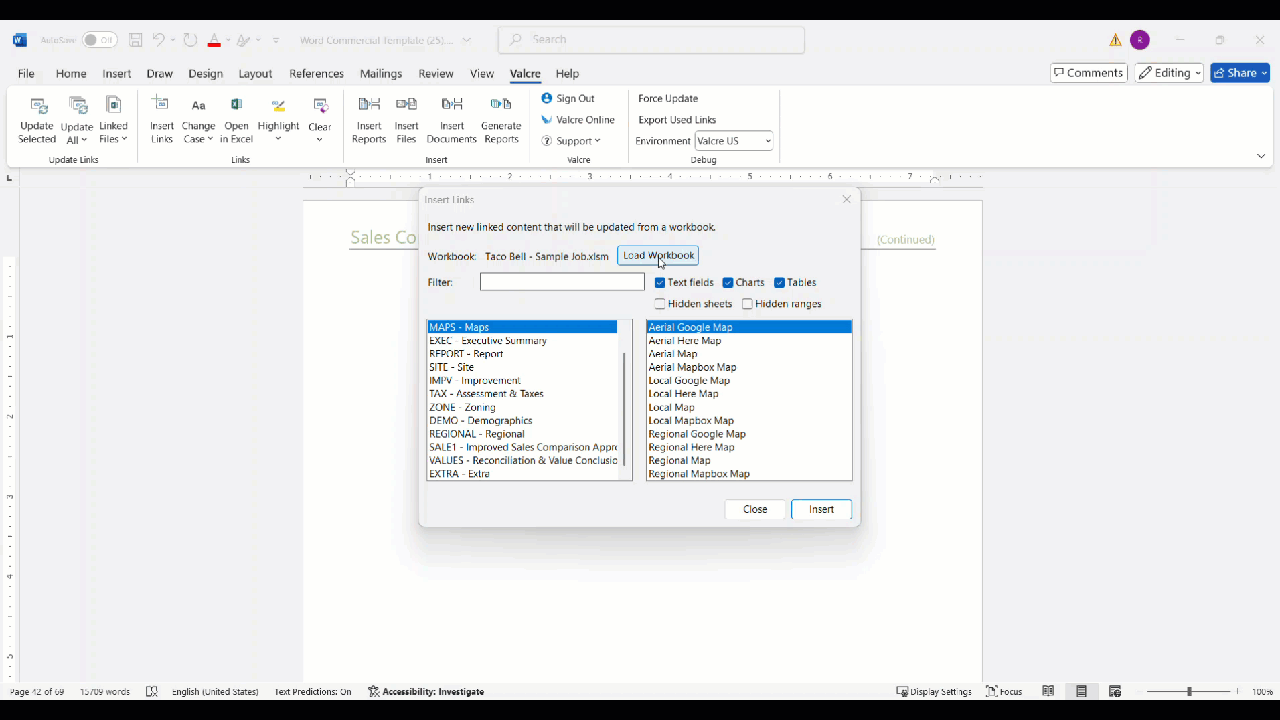The width and height of the screenshot is (1280, 720).
Task: Click the Insert button in dialog
Action: coord(822,510)
